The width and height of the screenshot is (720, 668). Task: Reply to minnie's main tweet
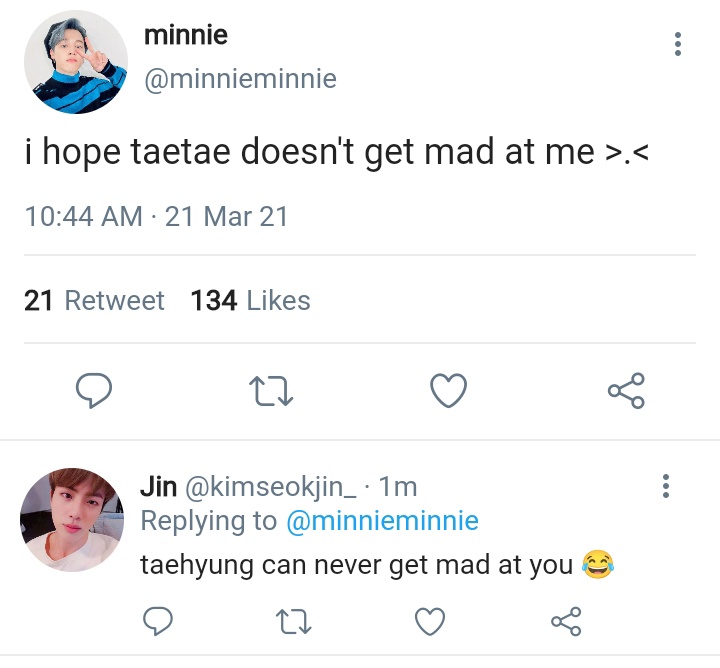[x=94, y=390]
